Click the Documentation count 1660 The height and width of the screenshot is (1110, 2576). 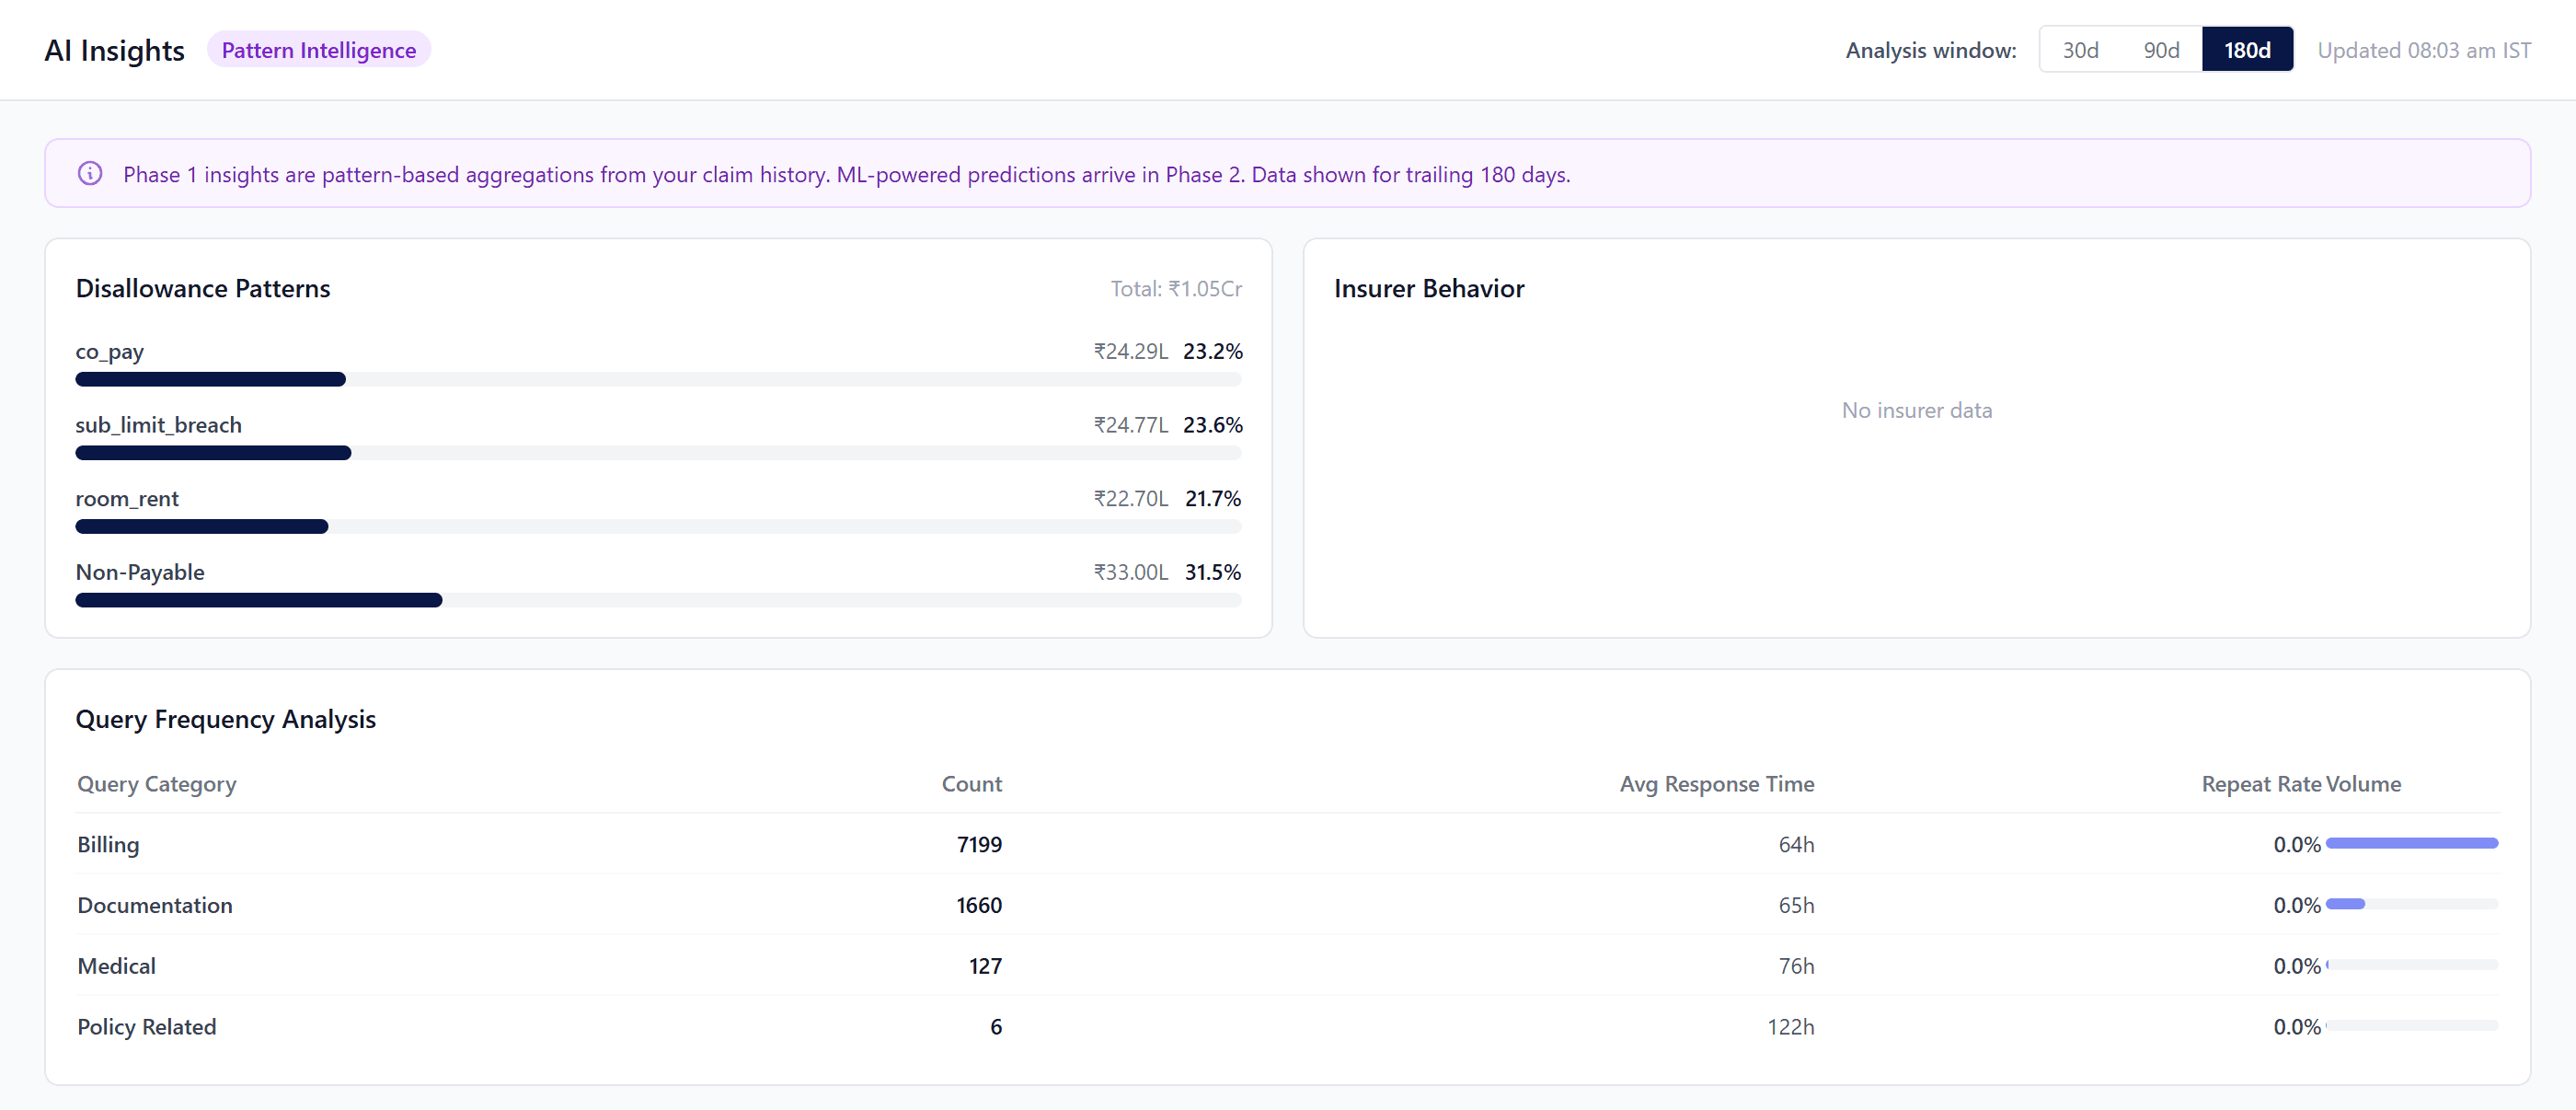pos(979,905)
